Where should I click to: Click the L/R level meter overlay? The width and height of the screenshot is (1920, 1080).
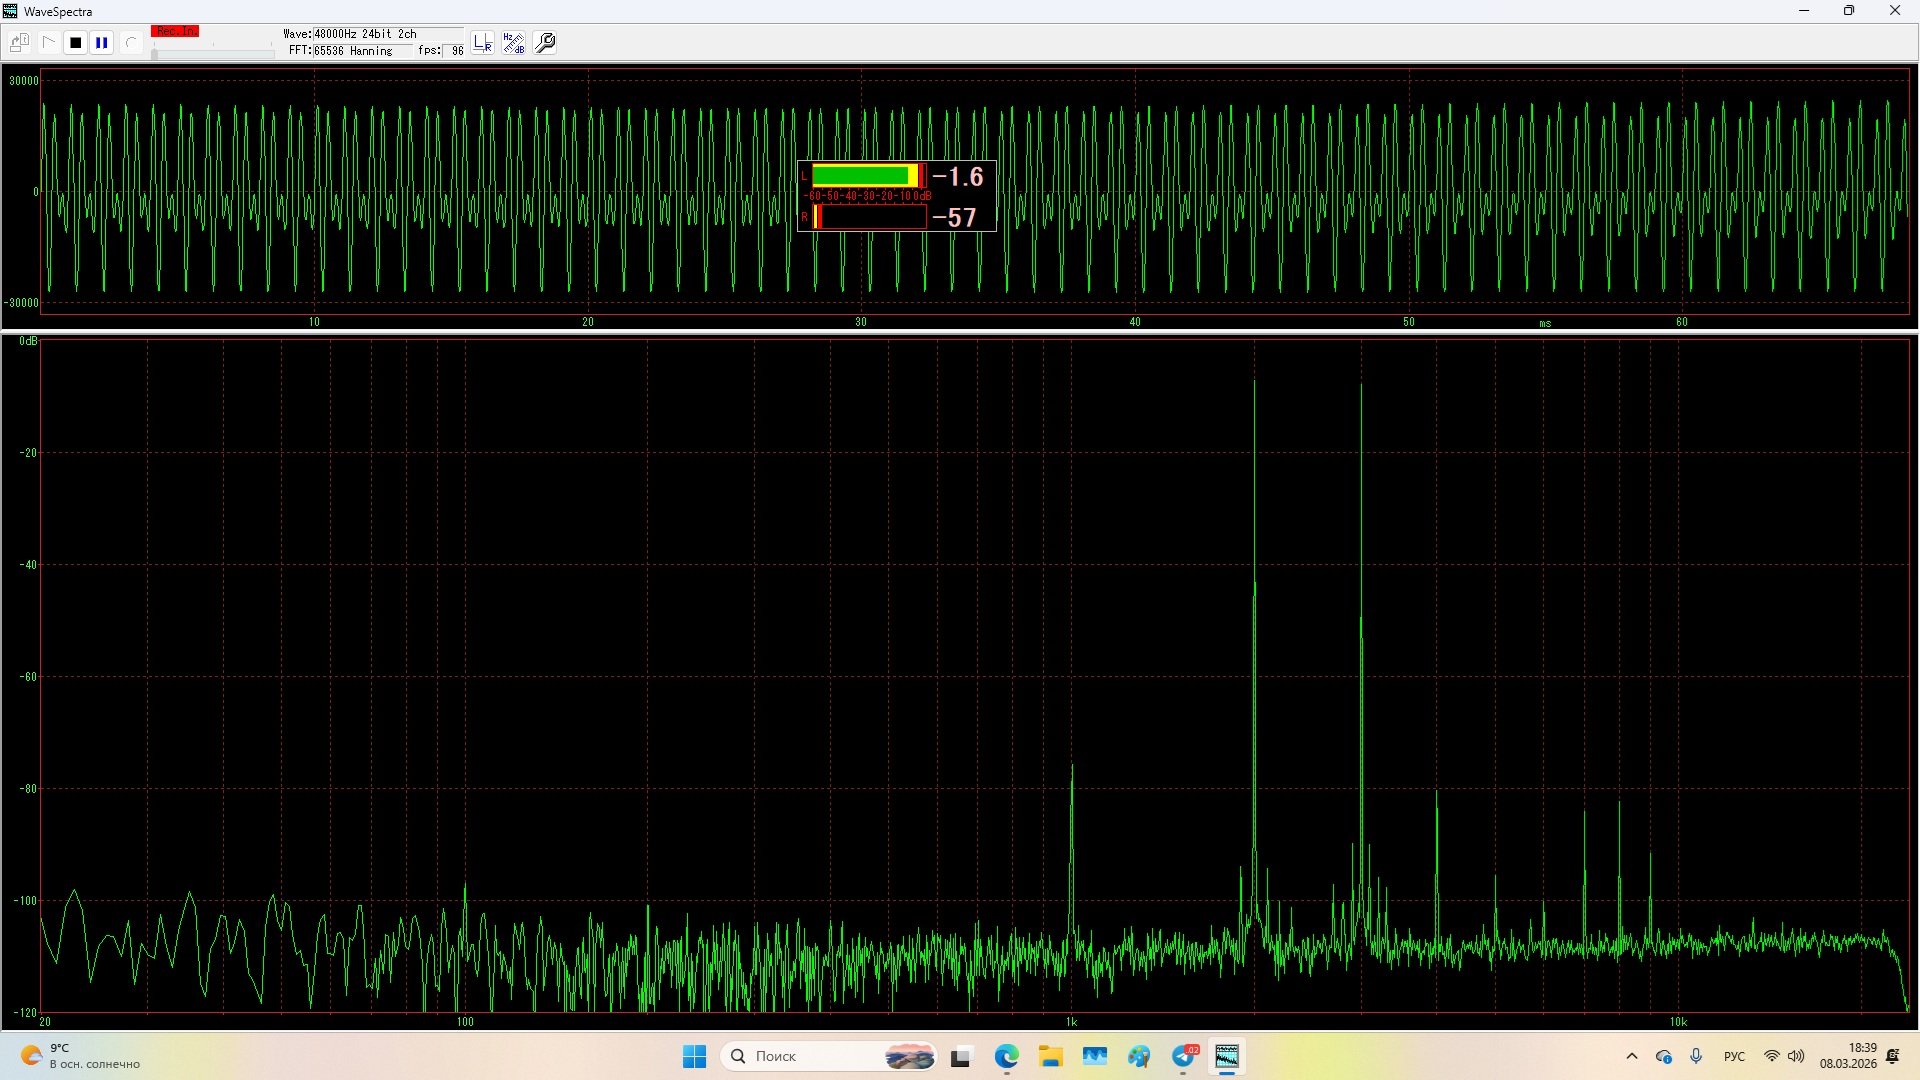[896, 196]
